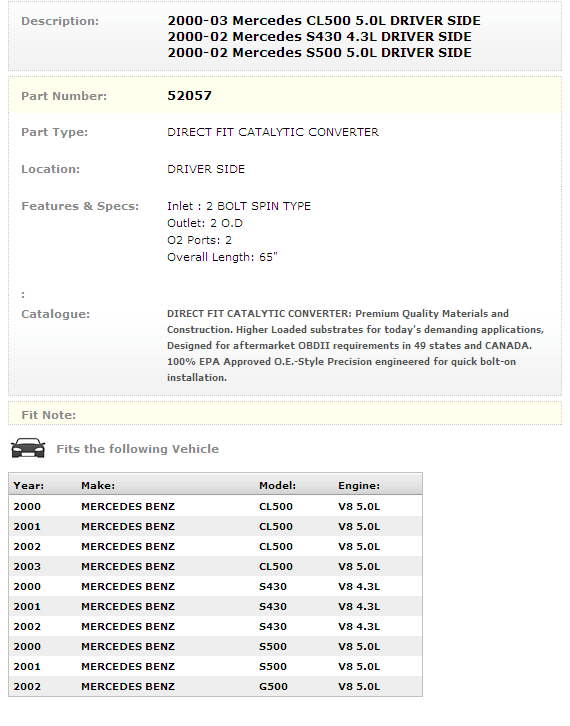Click the DIRECT FIT CATALYTIC CONVERTER part type
This screenshot has height=726, width=570.
[273, 132]
